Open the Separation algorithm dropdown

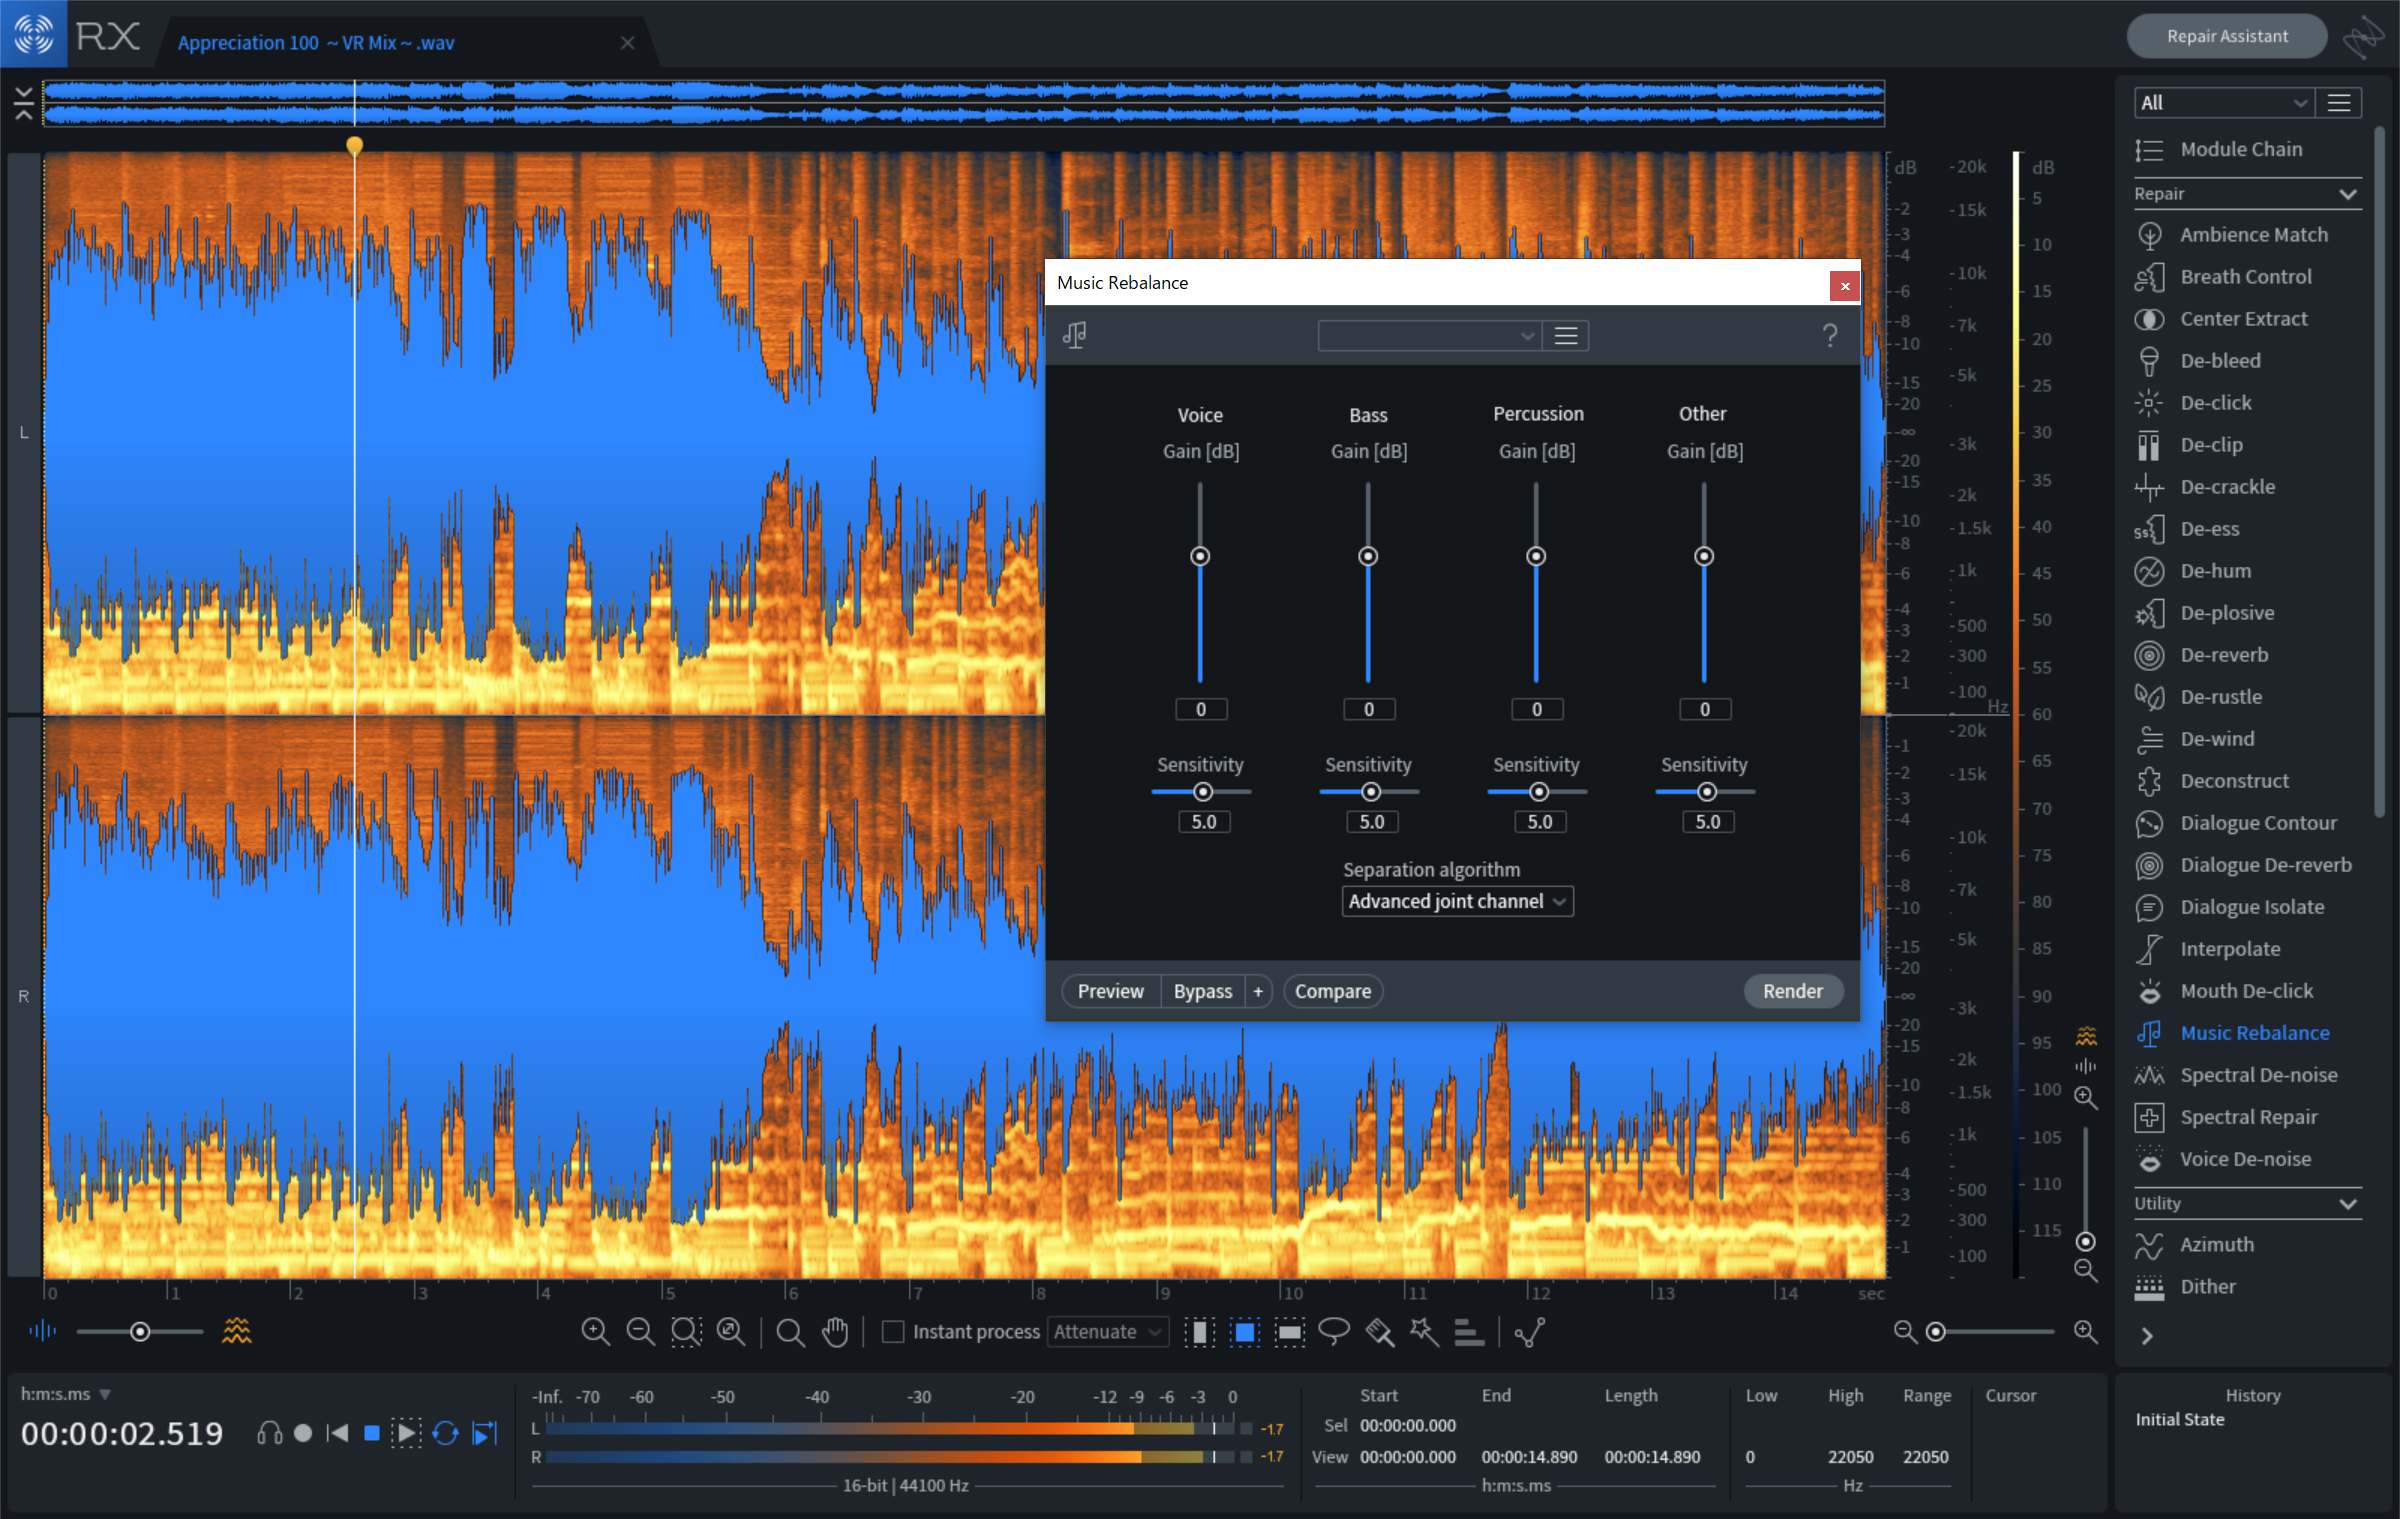(x=1457, y=901)
